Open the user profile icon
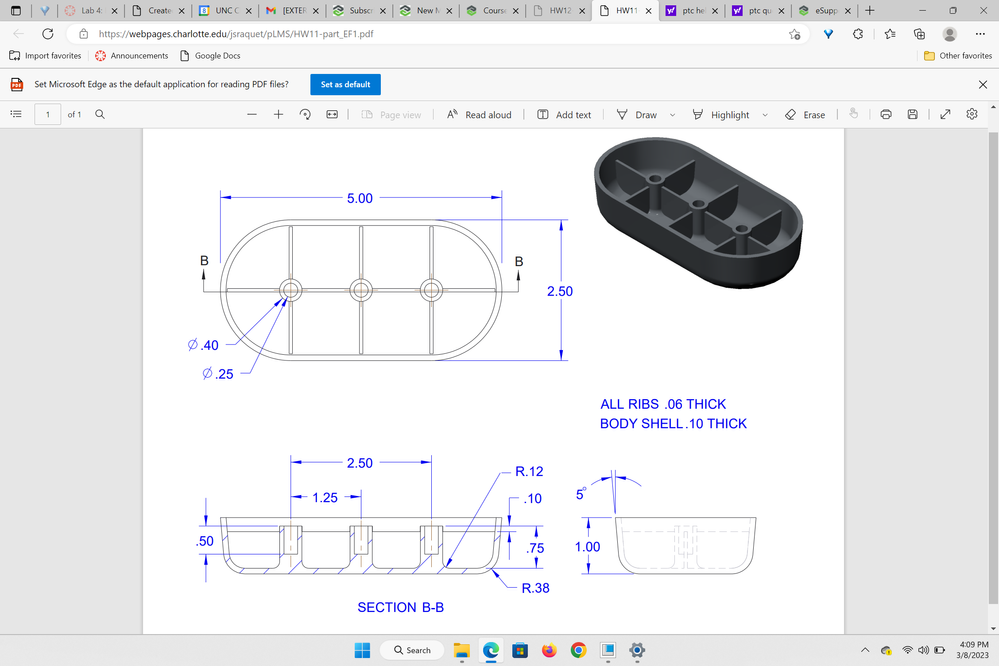This screenshot has height=666, width=999. (949, 34)
